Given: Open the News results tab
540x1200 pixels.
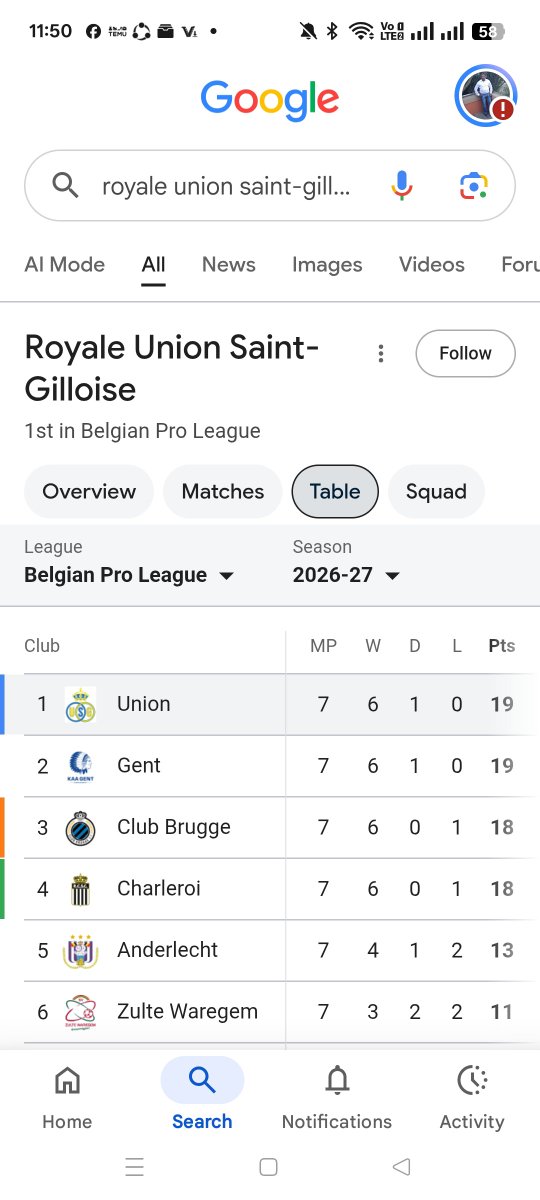Looking at the screenshot, I should [229, 264].
